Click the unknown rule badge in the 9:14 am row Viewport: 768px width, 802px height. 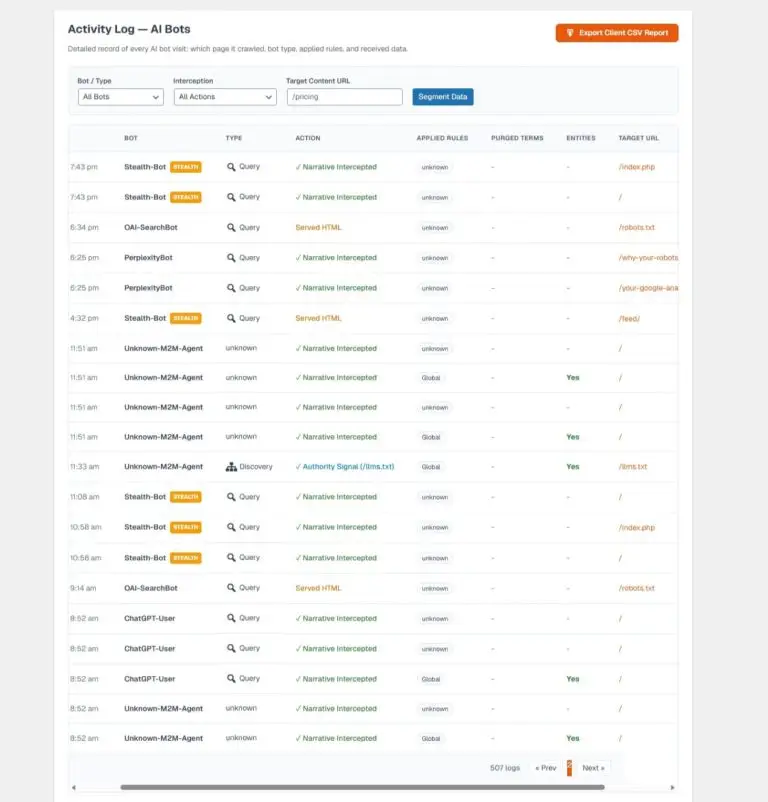point(435,589)
